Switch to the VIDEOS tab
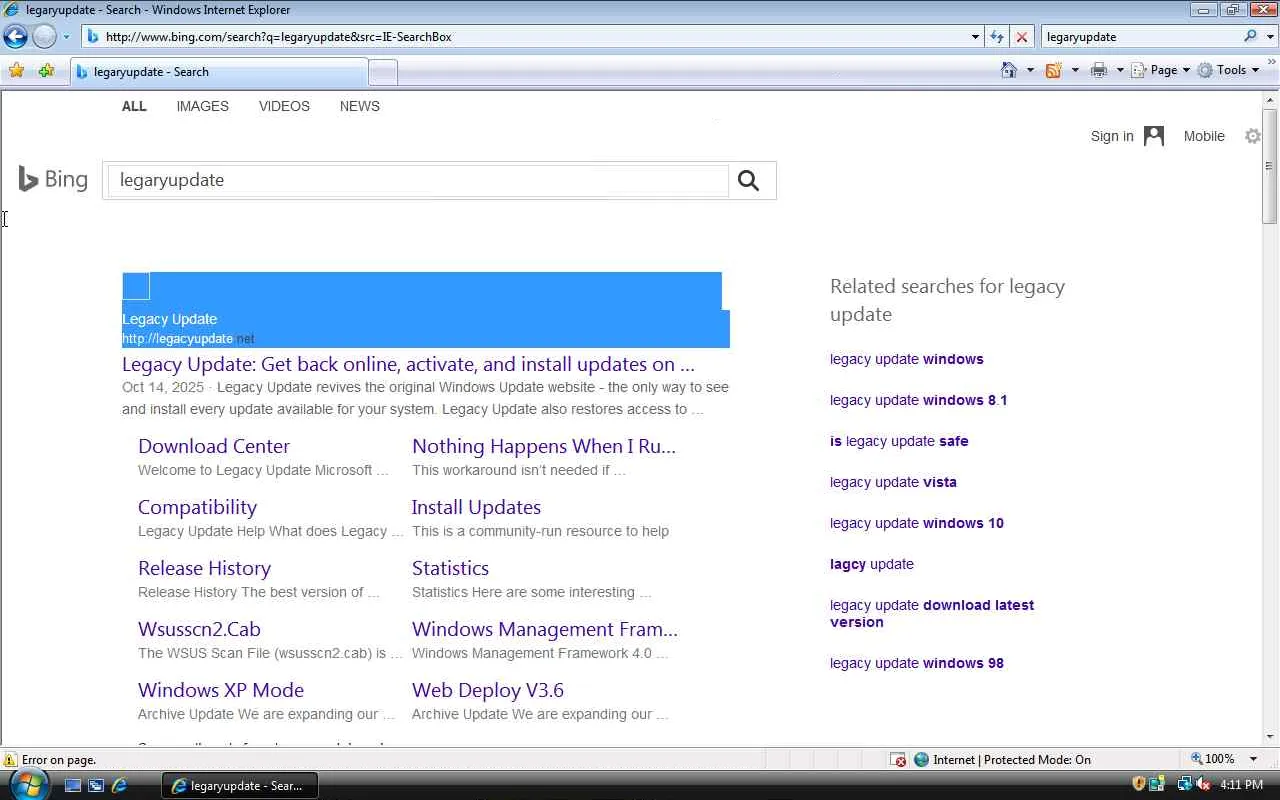 click(284, 106)
